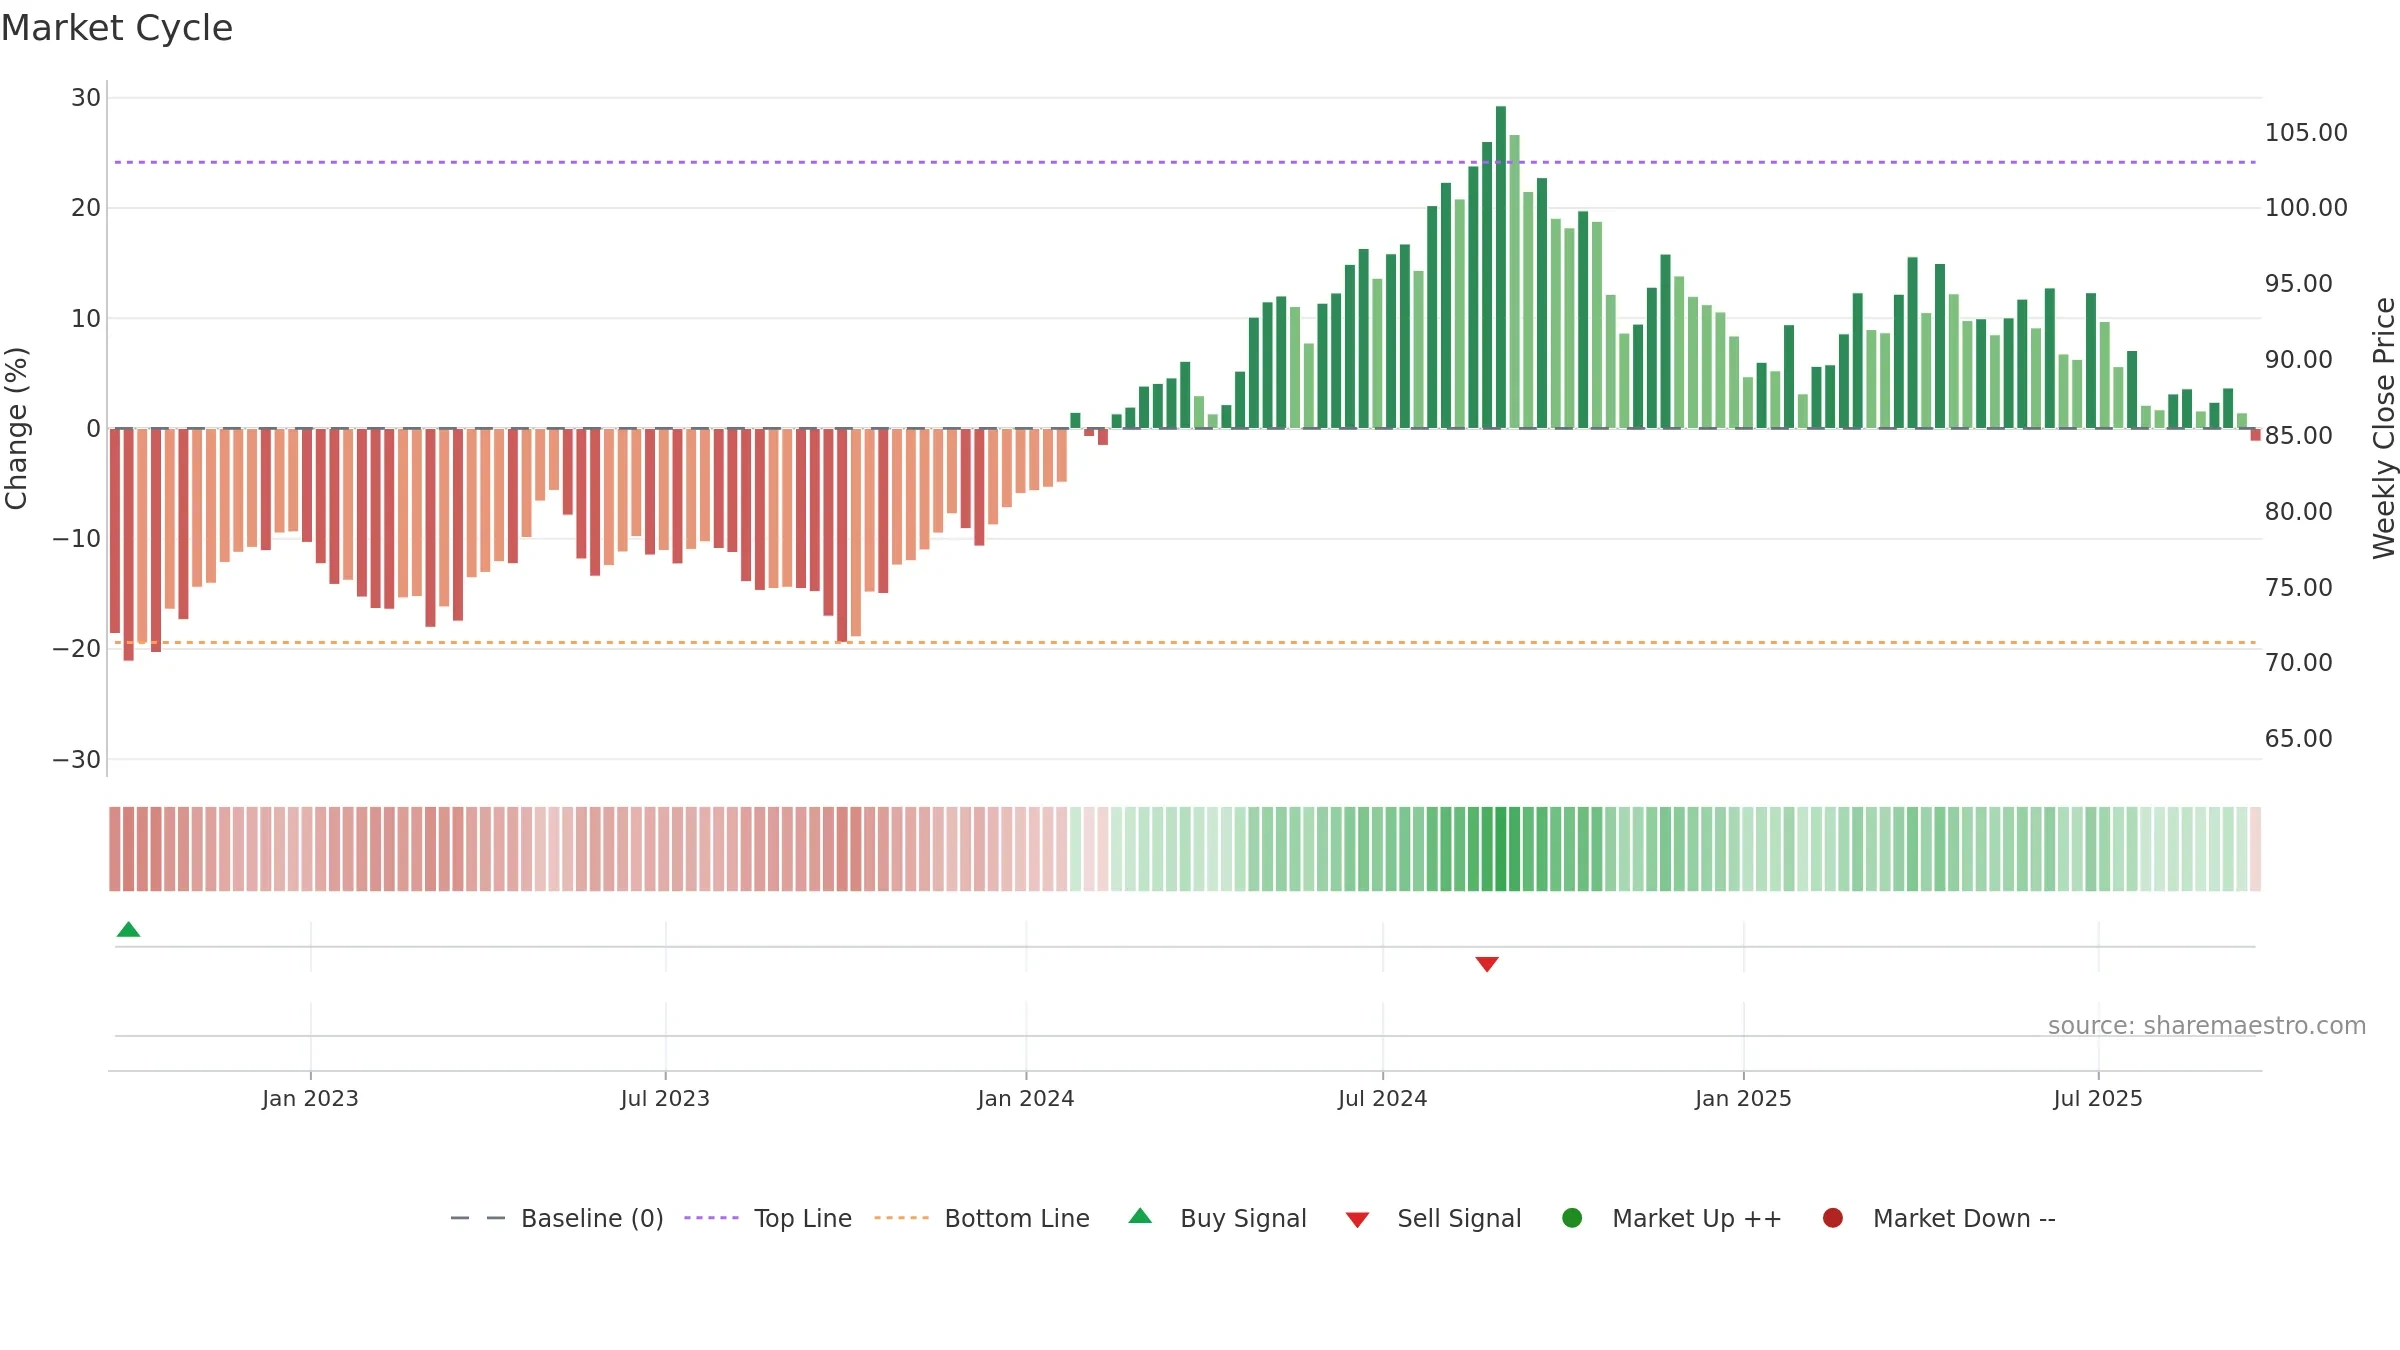Click the Jan 2024 axis label
2400x1350 pixels.
point(1026,1098)
